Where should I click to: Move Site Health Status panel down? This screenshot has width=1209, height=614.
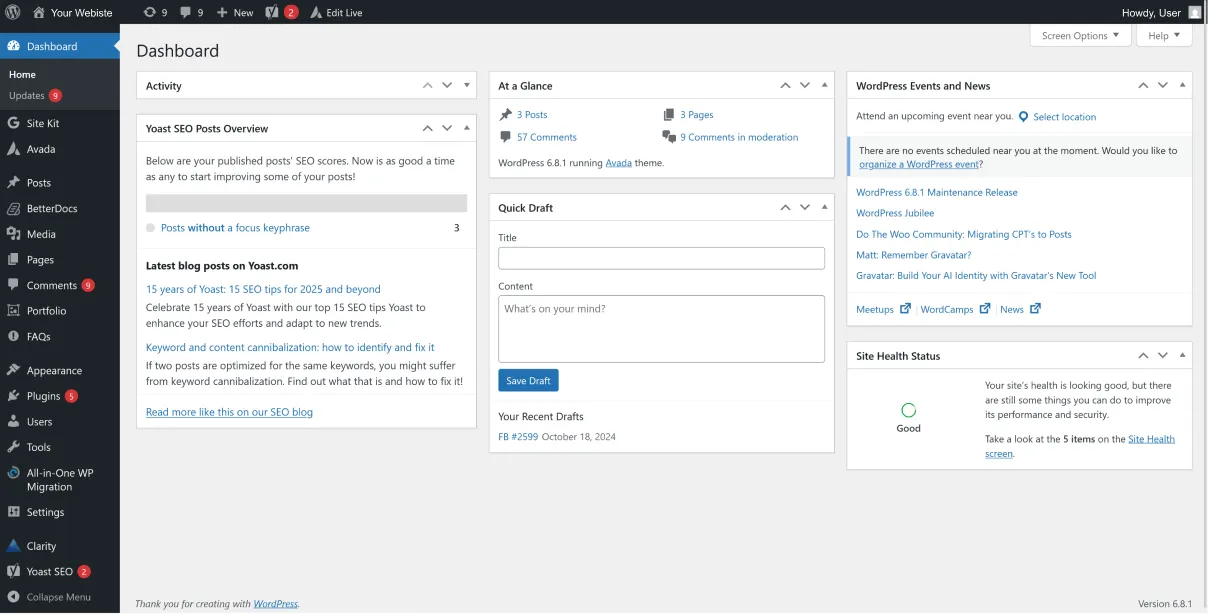point(1163,355)
